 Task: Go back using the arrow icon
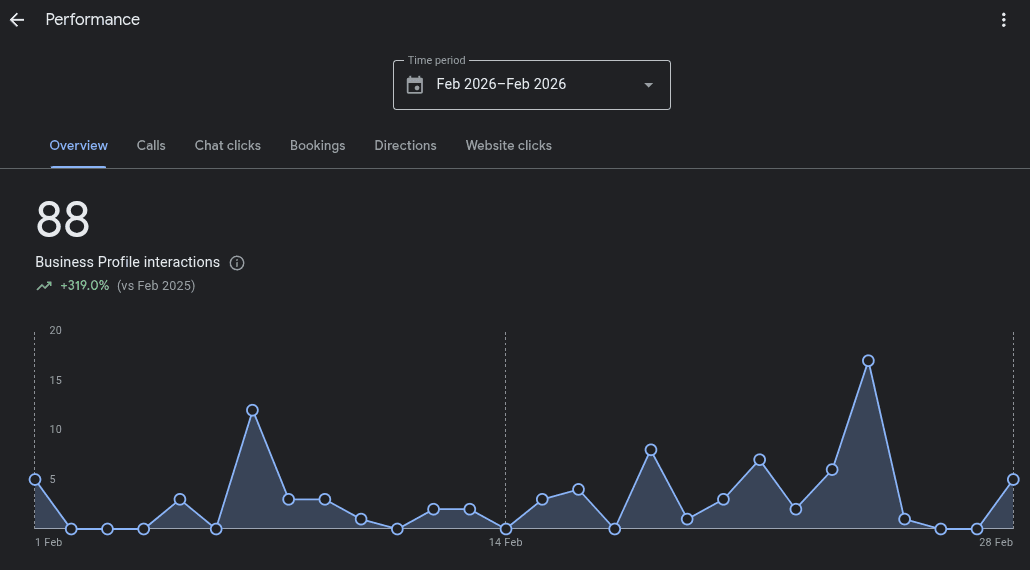coord(17,20)
